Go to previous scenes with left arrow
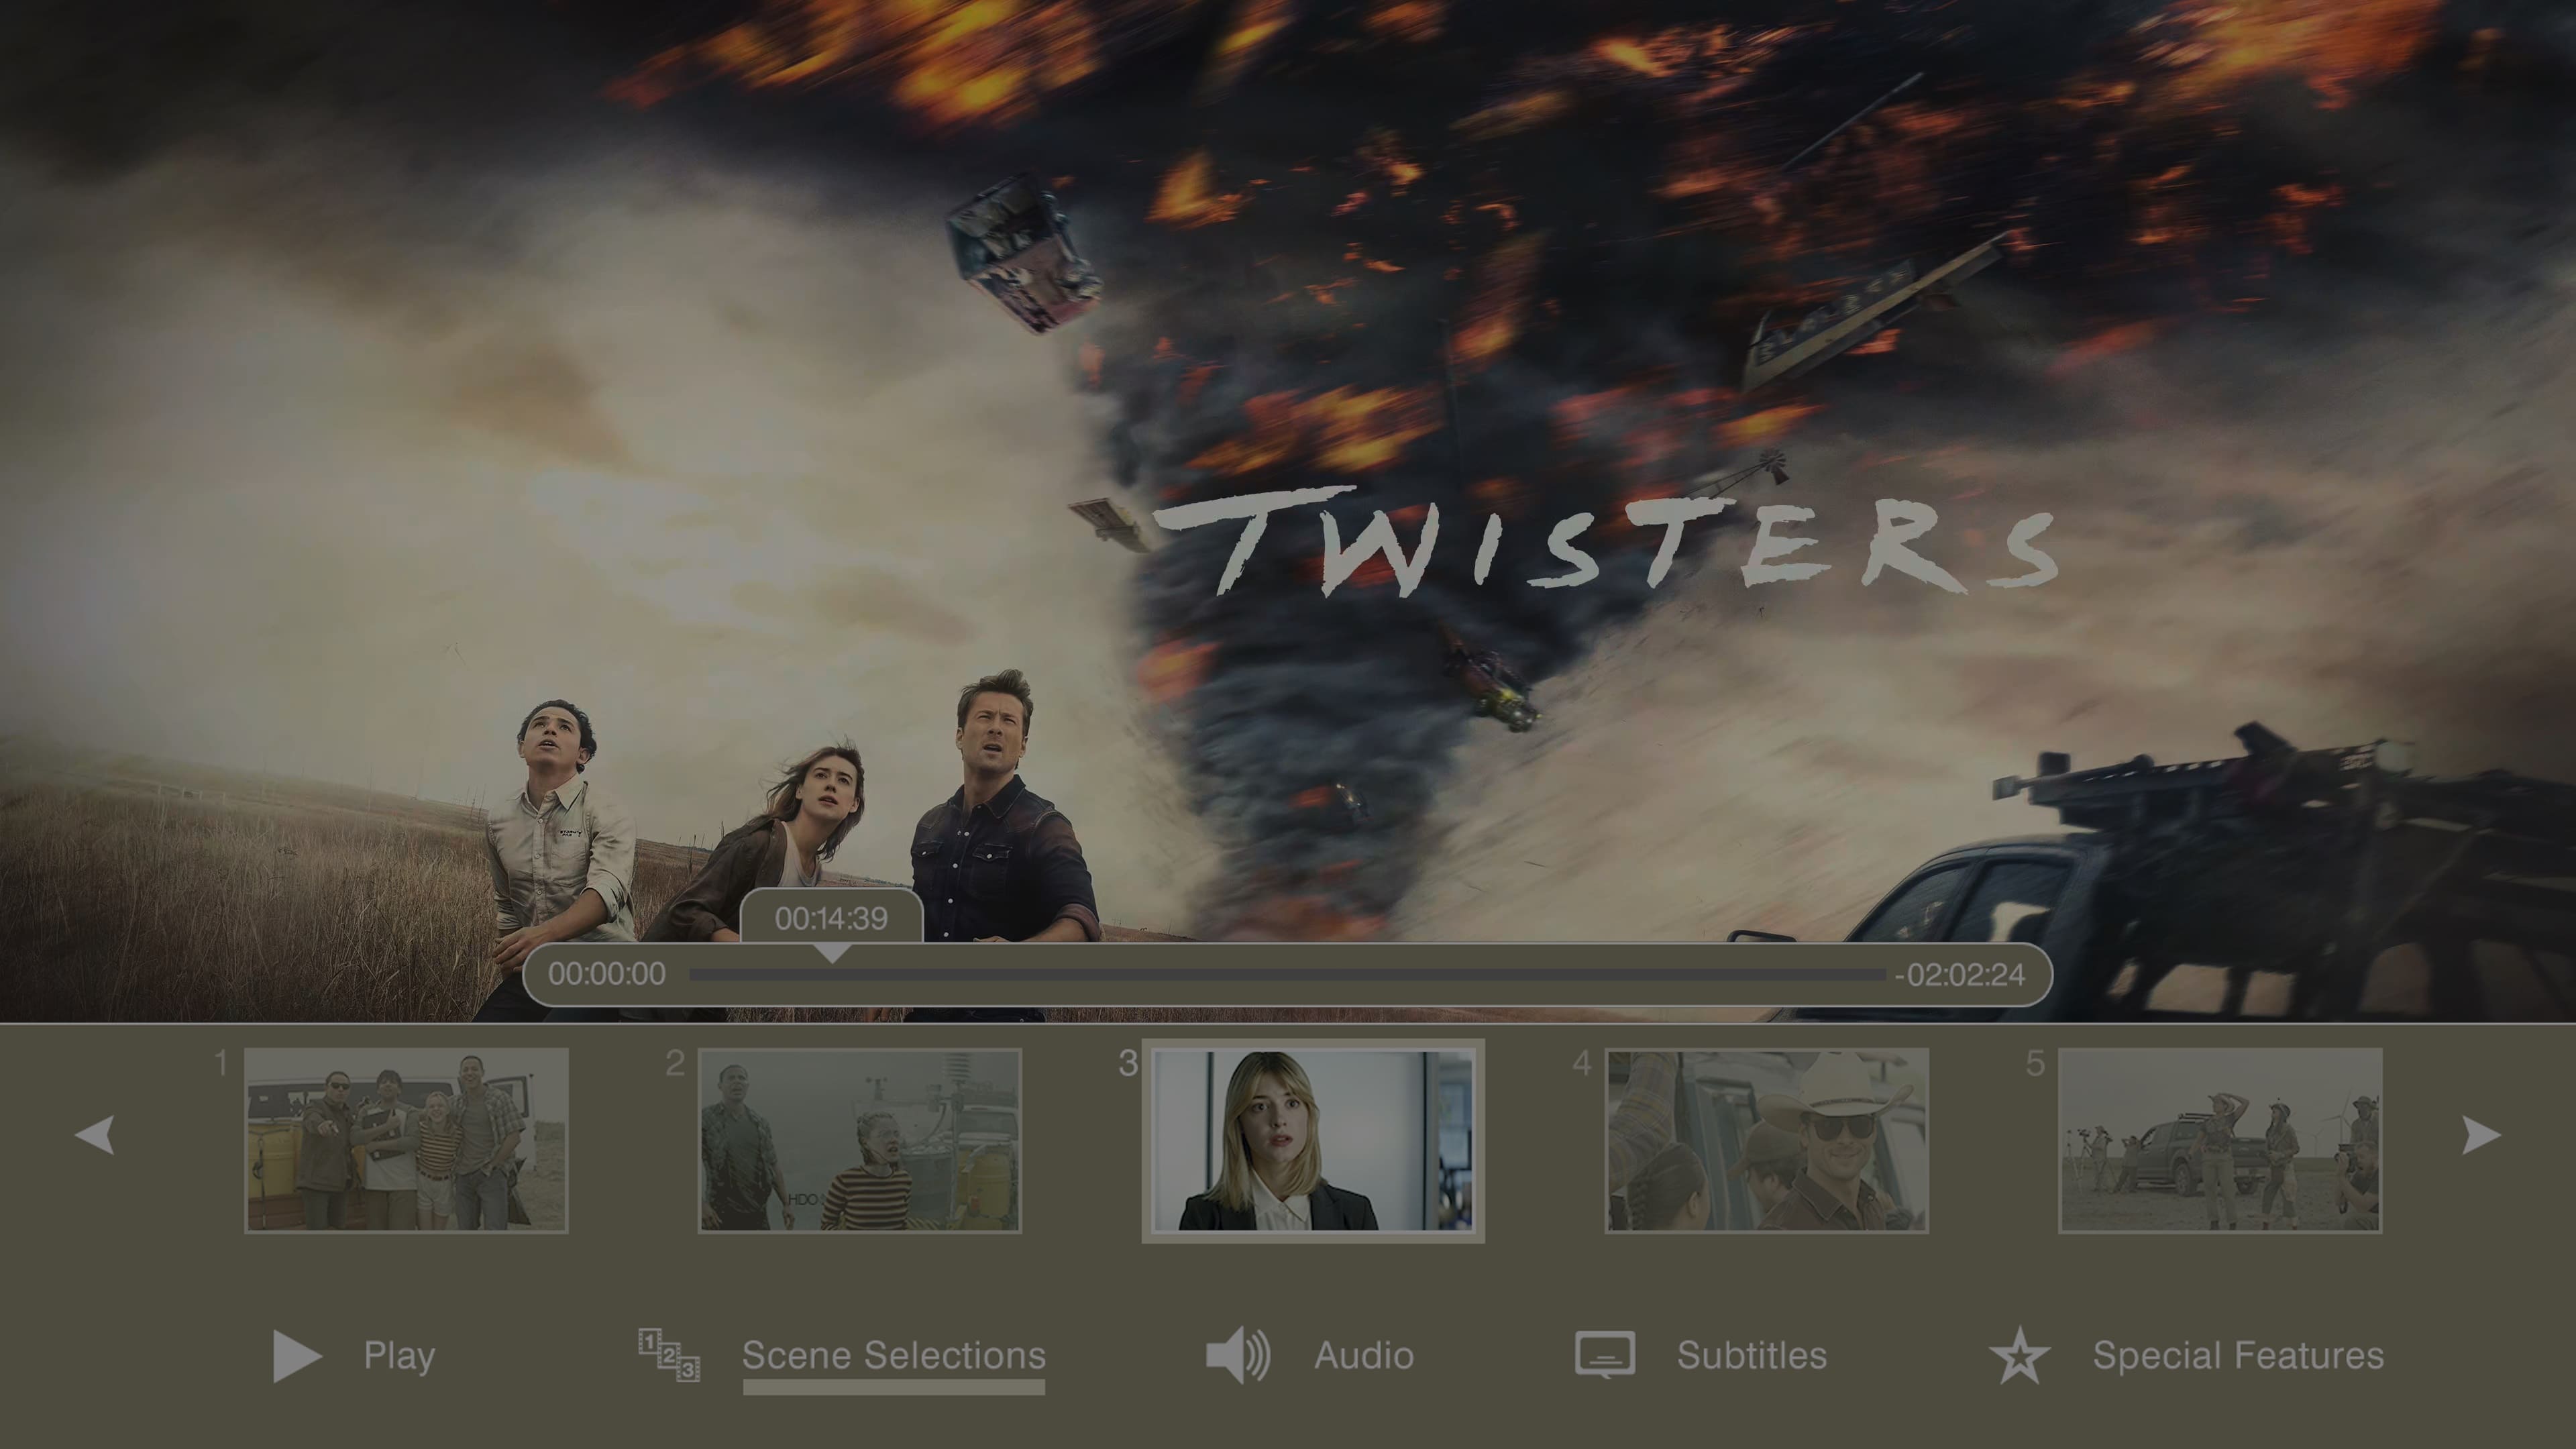Viewport: 2576px width, 1449px height. (95, 1135)
